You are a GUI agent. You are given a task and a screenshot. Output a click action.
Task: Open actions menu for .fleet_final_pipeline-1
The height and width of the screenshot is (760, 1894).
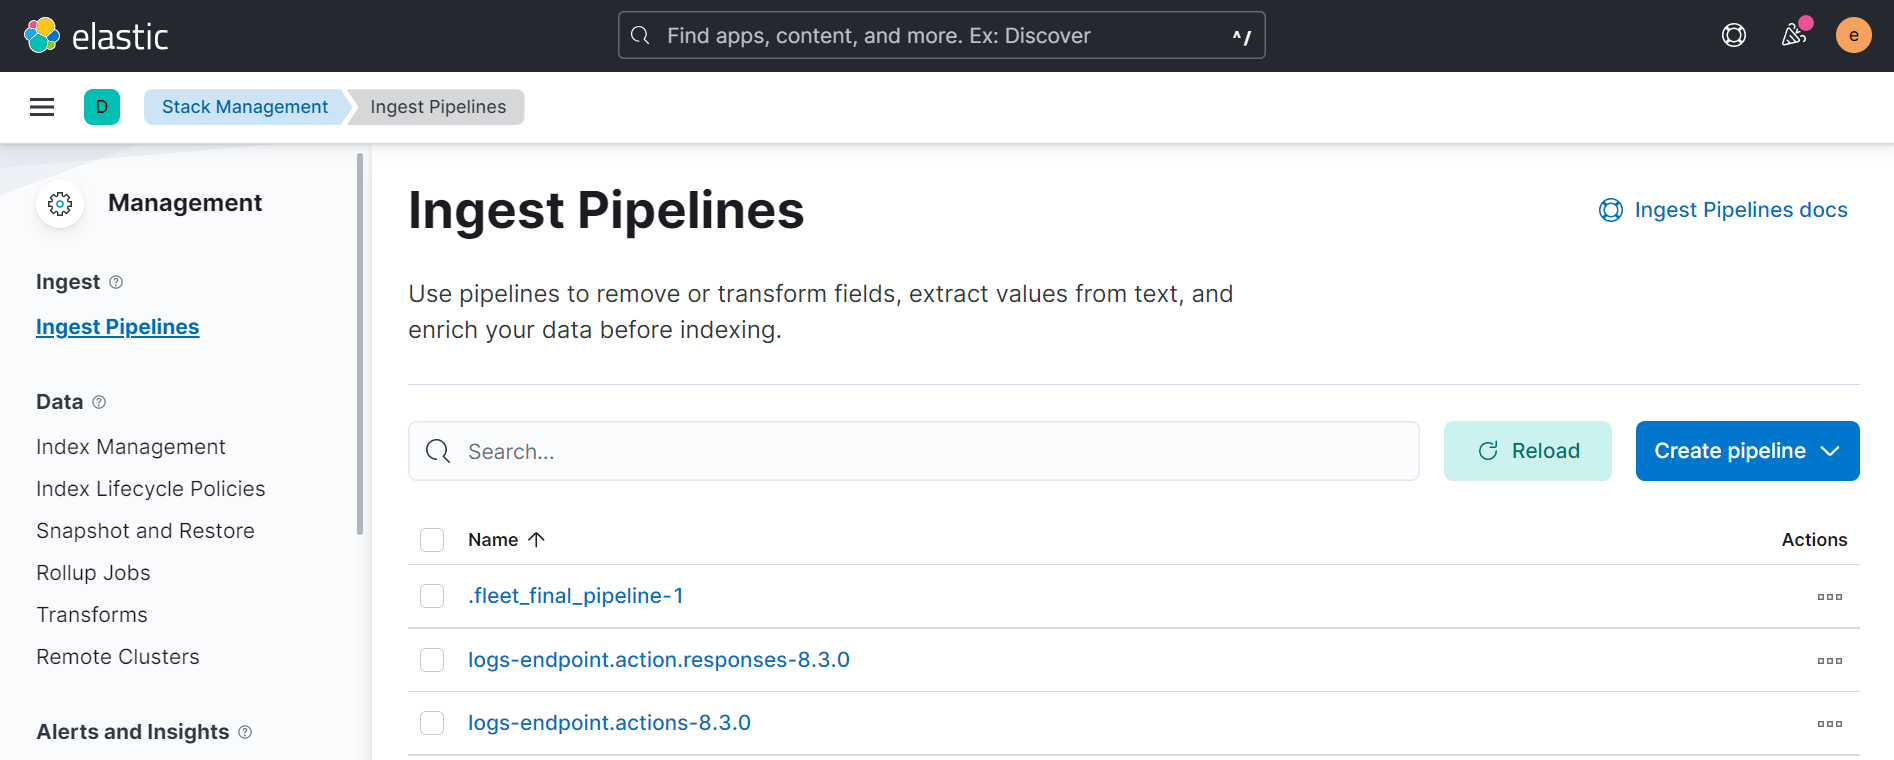pyautogui.click(x=1830, y=597)
